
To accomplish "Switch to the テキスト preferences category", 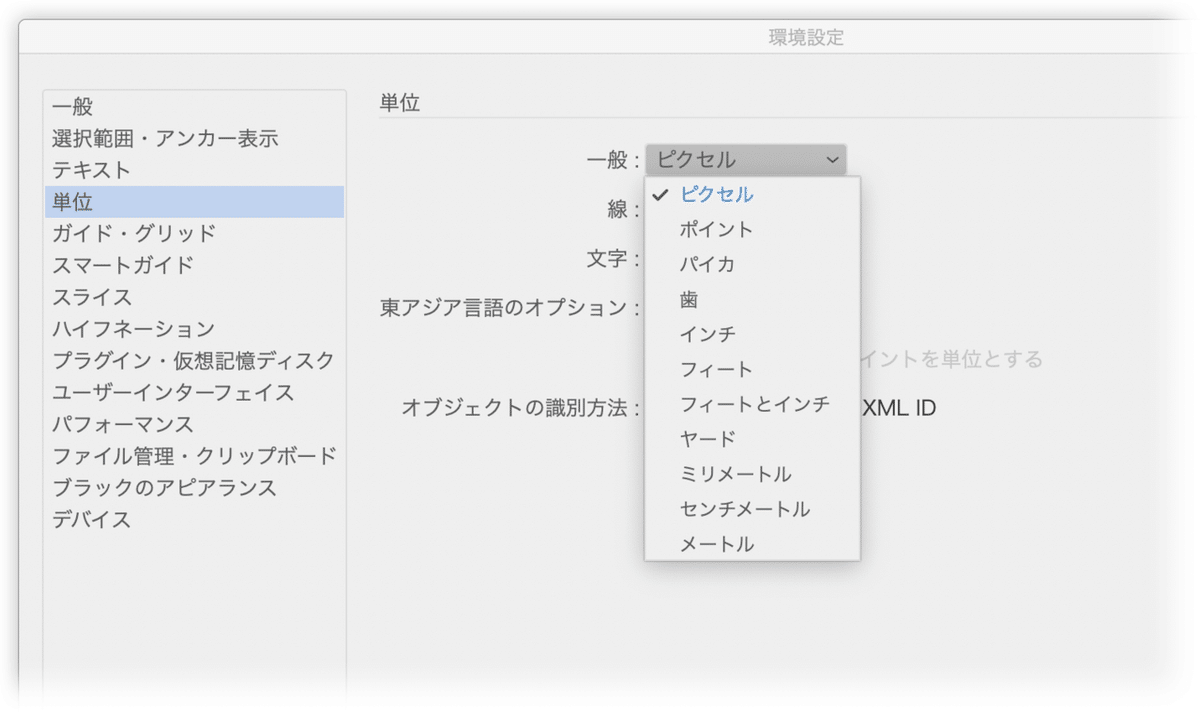I will pos(92,170).
